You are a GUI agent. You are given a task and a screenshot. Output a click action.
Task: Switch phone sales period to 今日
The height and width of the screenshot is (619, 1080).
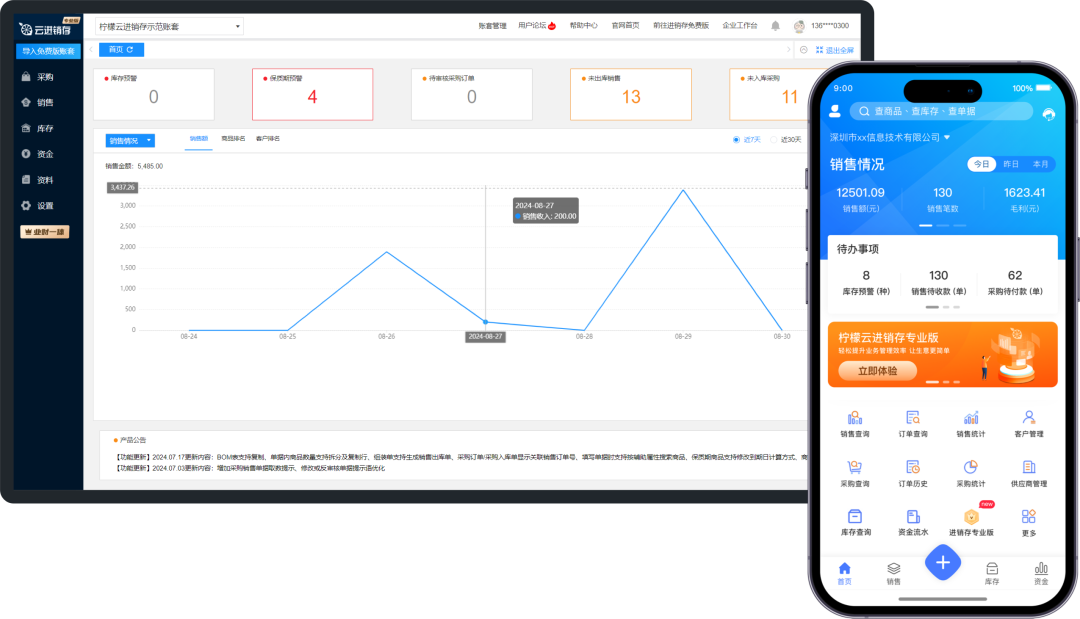(x=982, y=164)
